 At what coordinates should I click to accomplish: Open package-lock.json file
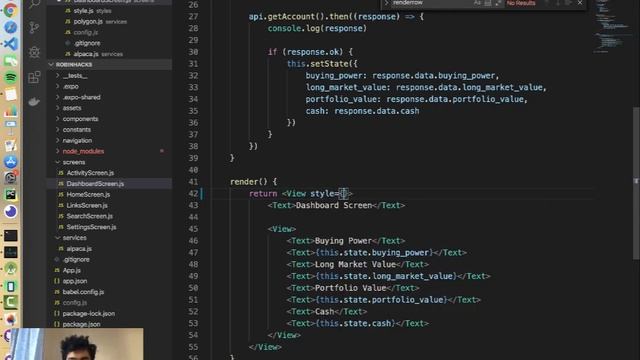click(110, 313)
